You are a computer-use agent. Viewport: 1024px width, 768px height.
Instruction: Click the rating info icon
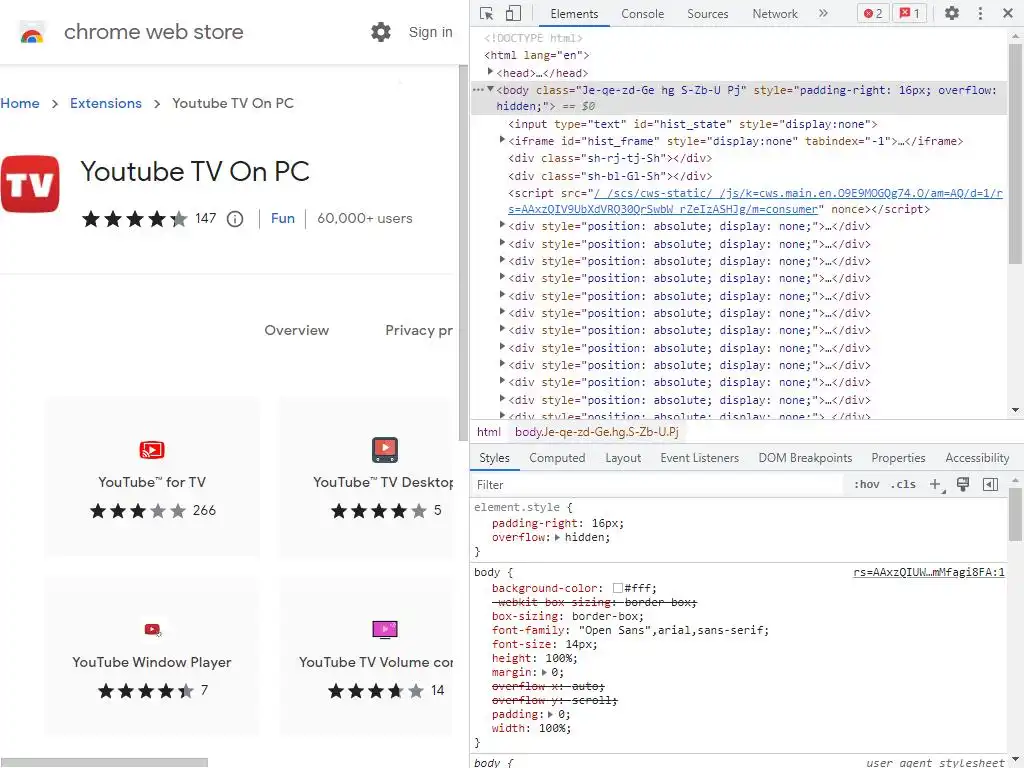[x=235, y=219]
